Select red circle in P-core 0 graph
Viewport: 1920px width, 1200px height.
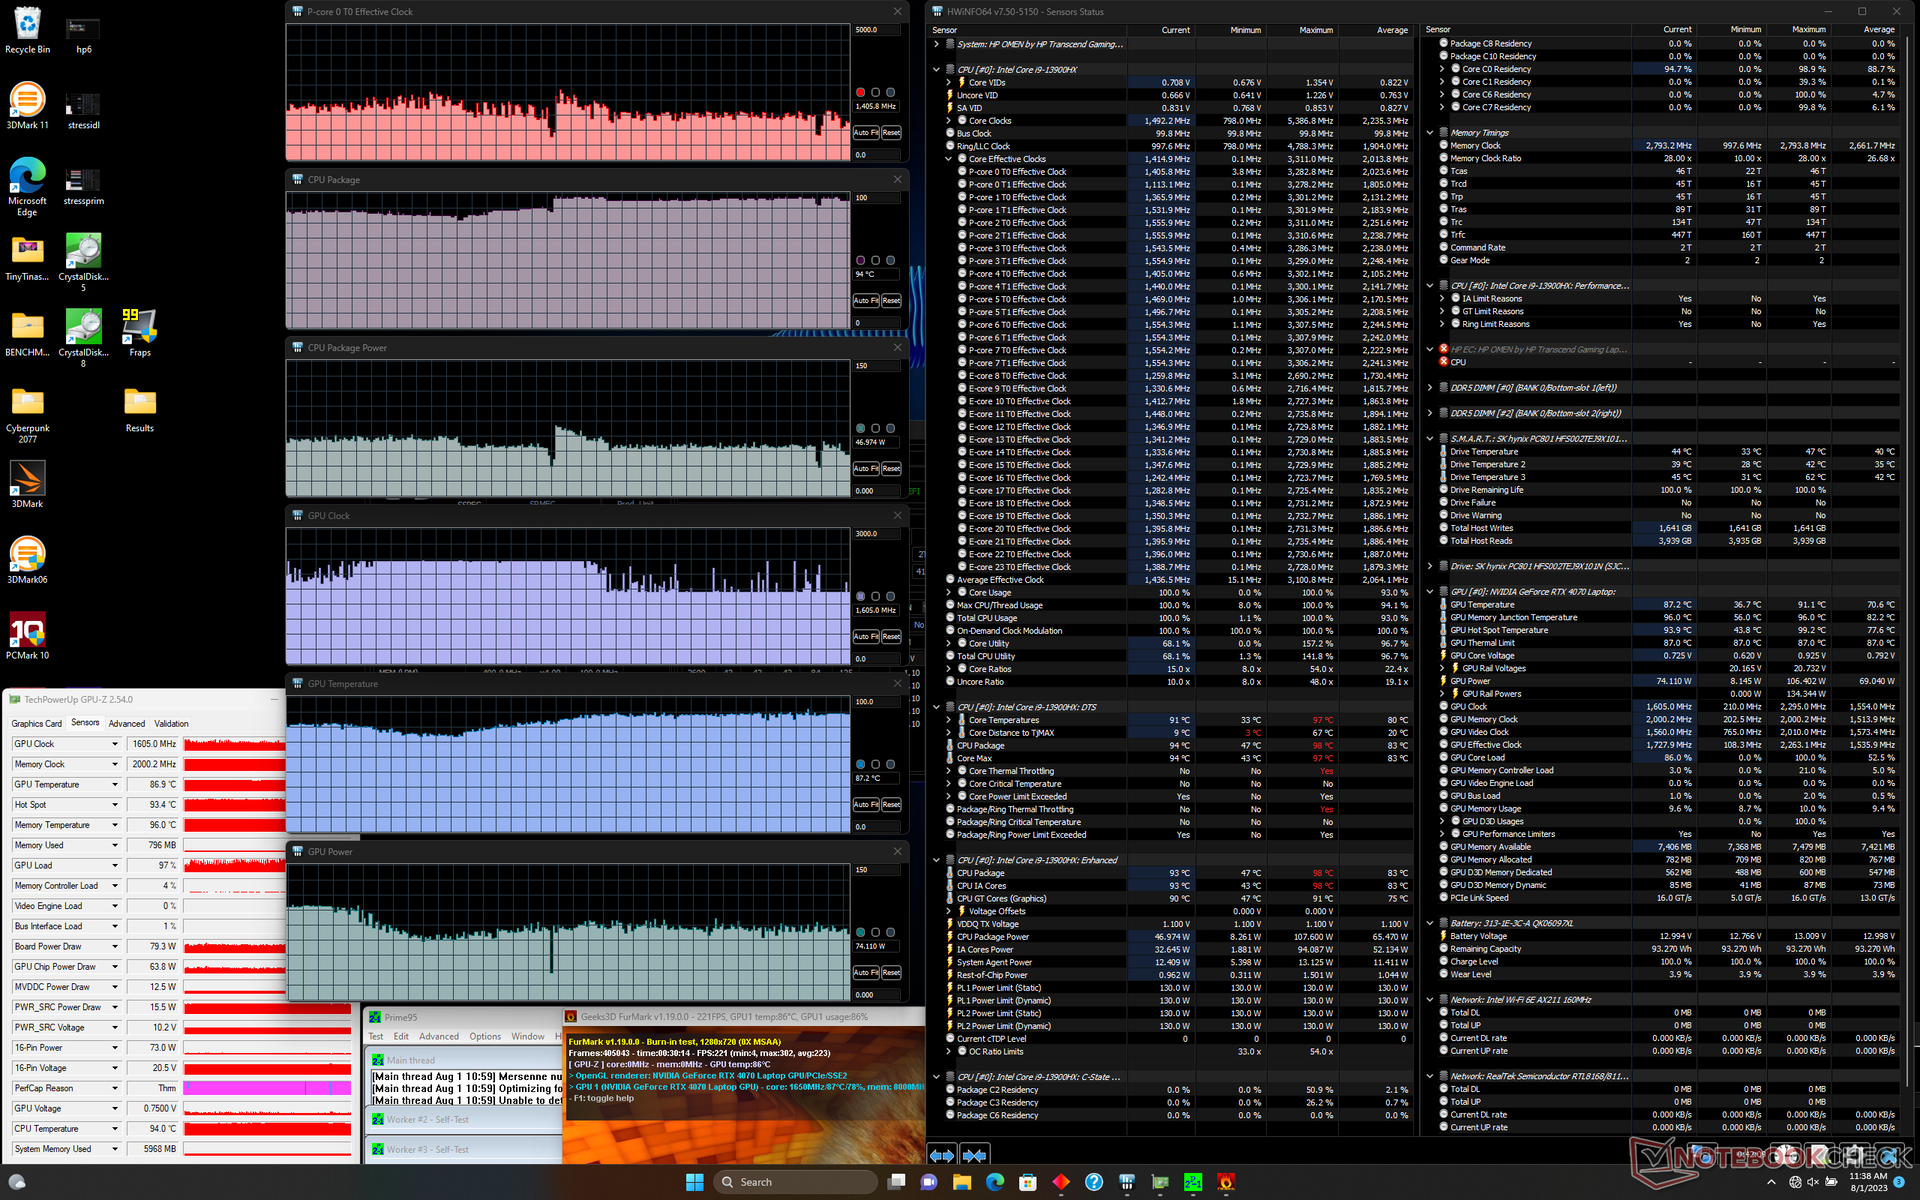(x=860, y=92)
